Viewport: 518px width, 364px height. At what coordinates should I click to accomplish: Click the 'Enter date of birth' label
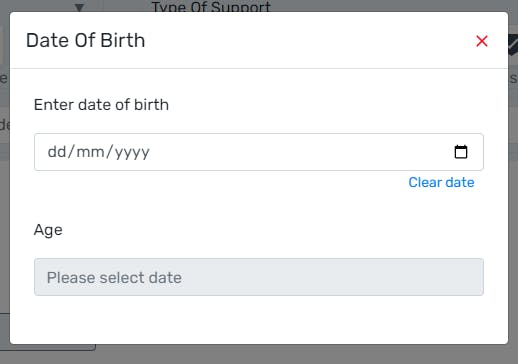point(101,105)
